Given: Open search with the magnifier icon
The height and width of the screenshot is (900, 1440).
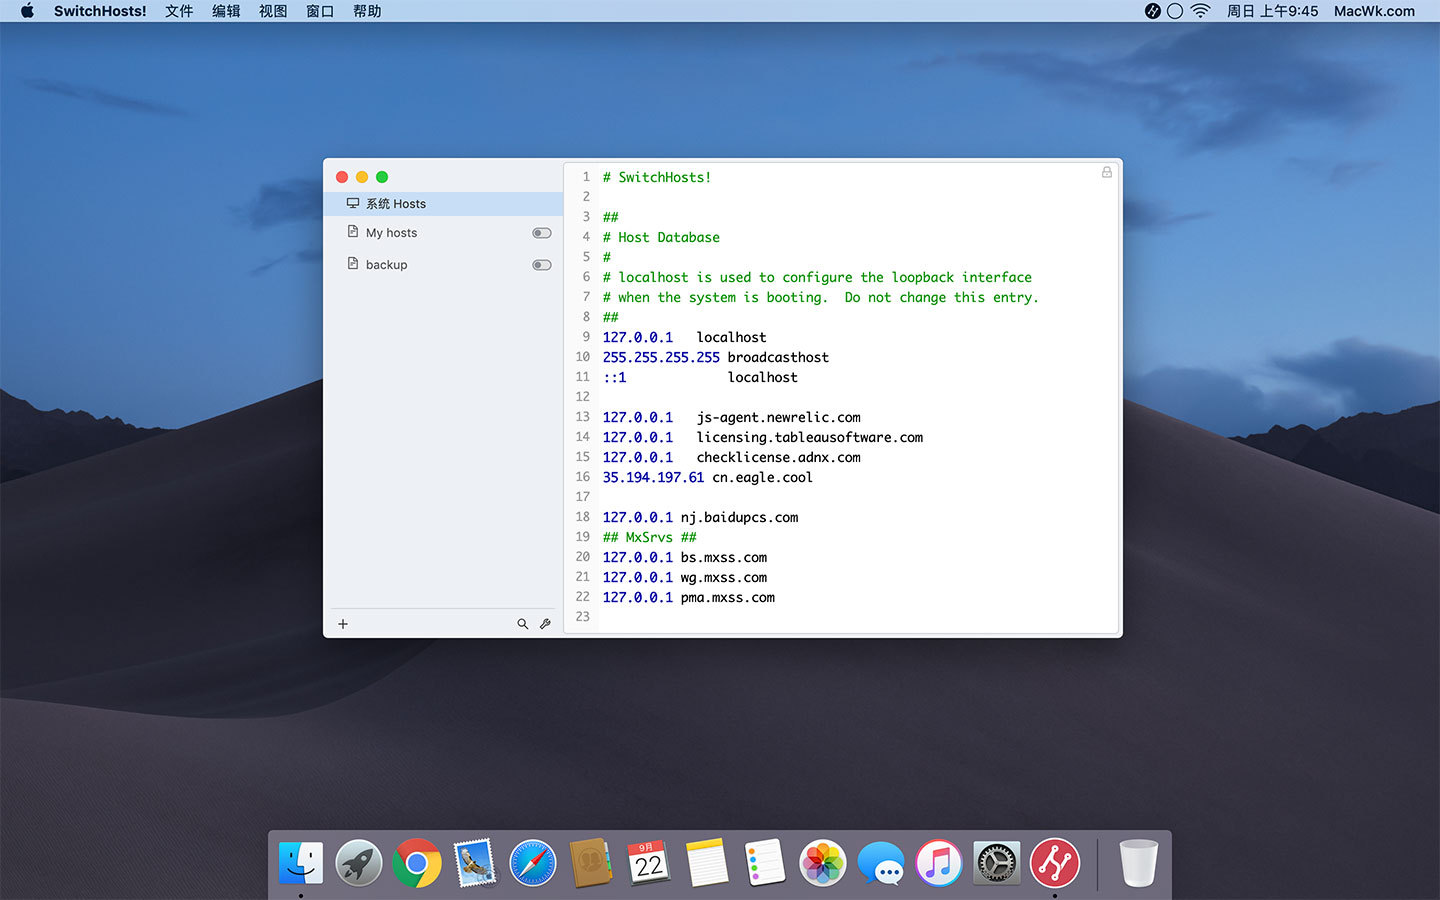Looking at the screenshot, I should click(522, 624).
